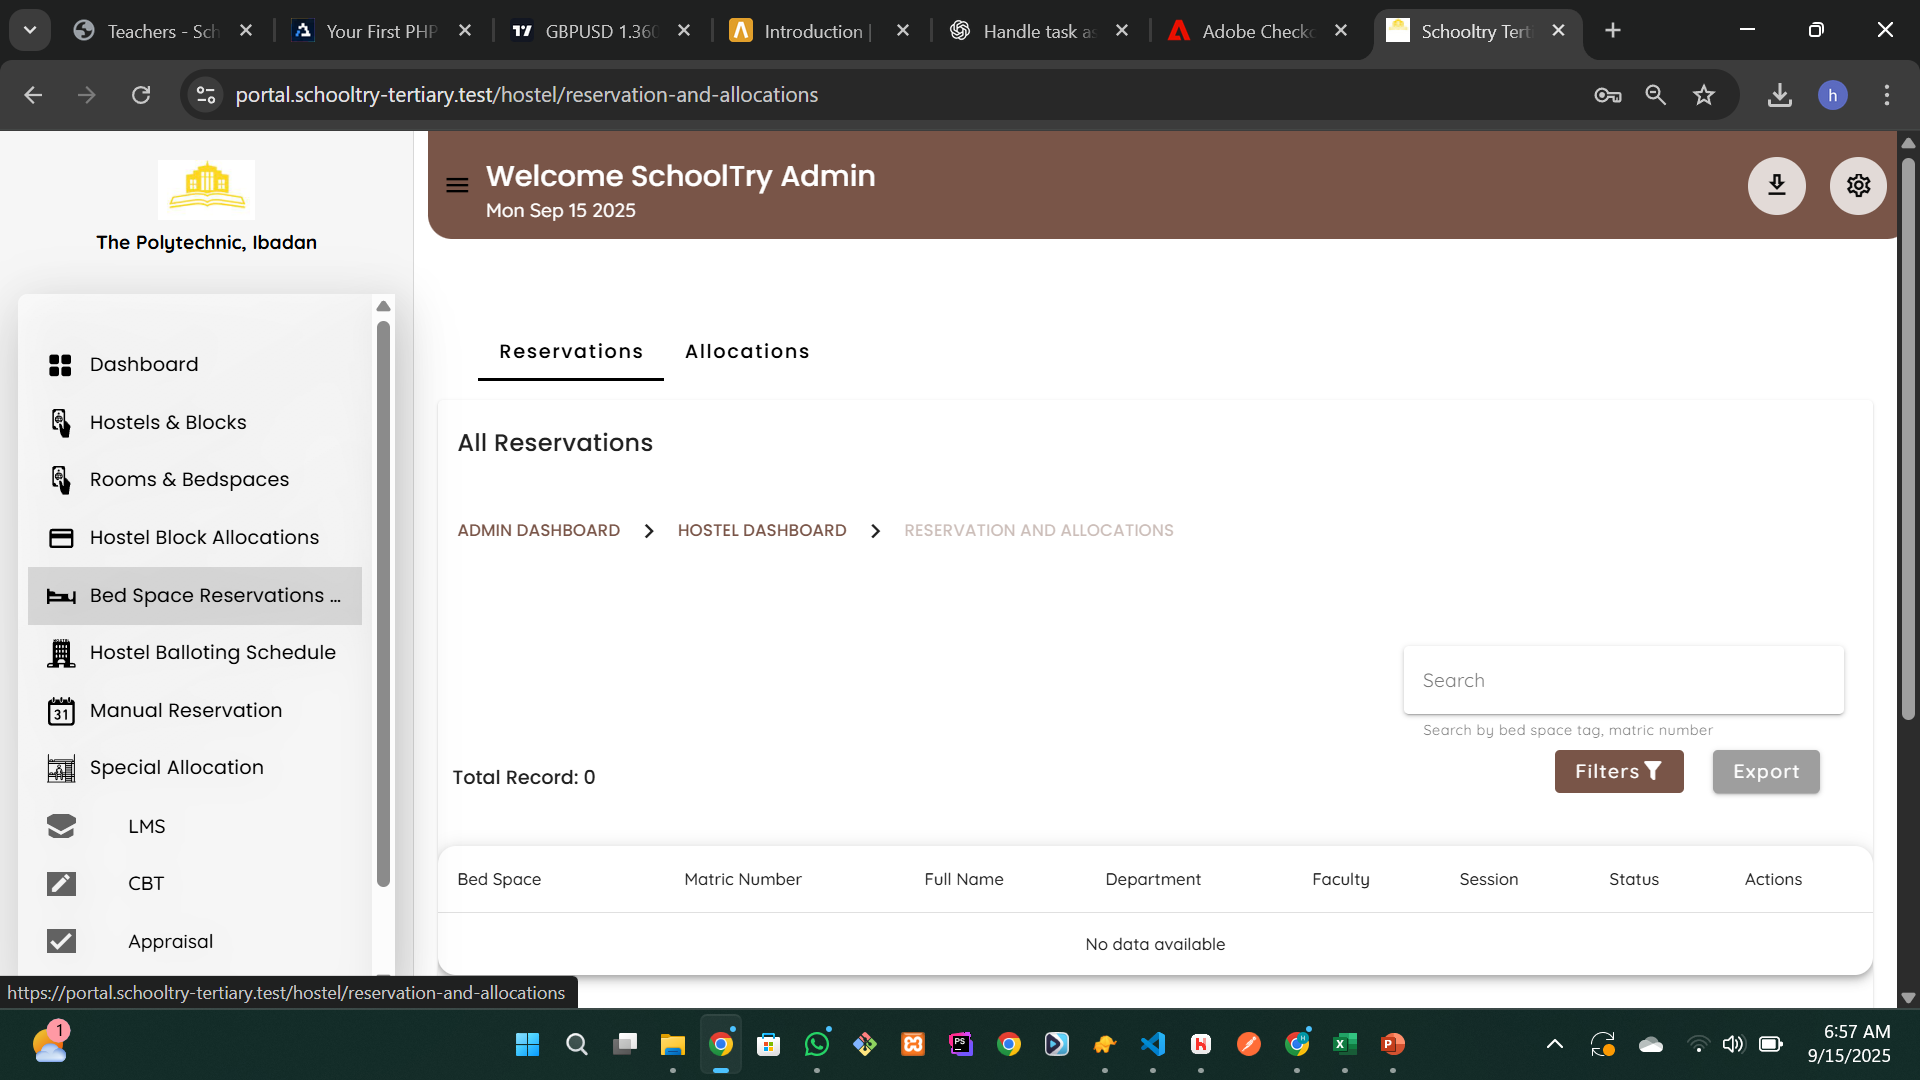
Task: Open the Handle task browser tab
Action: coord(1039,31)
